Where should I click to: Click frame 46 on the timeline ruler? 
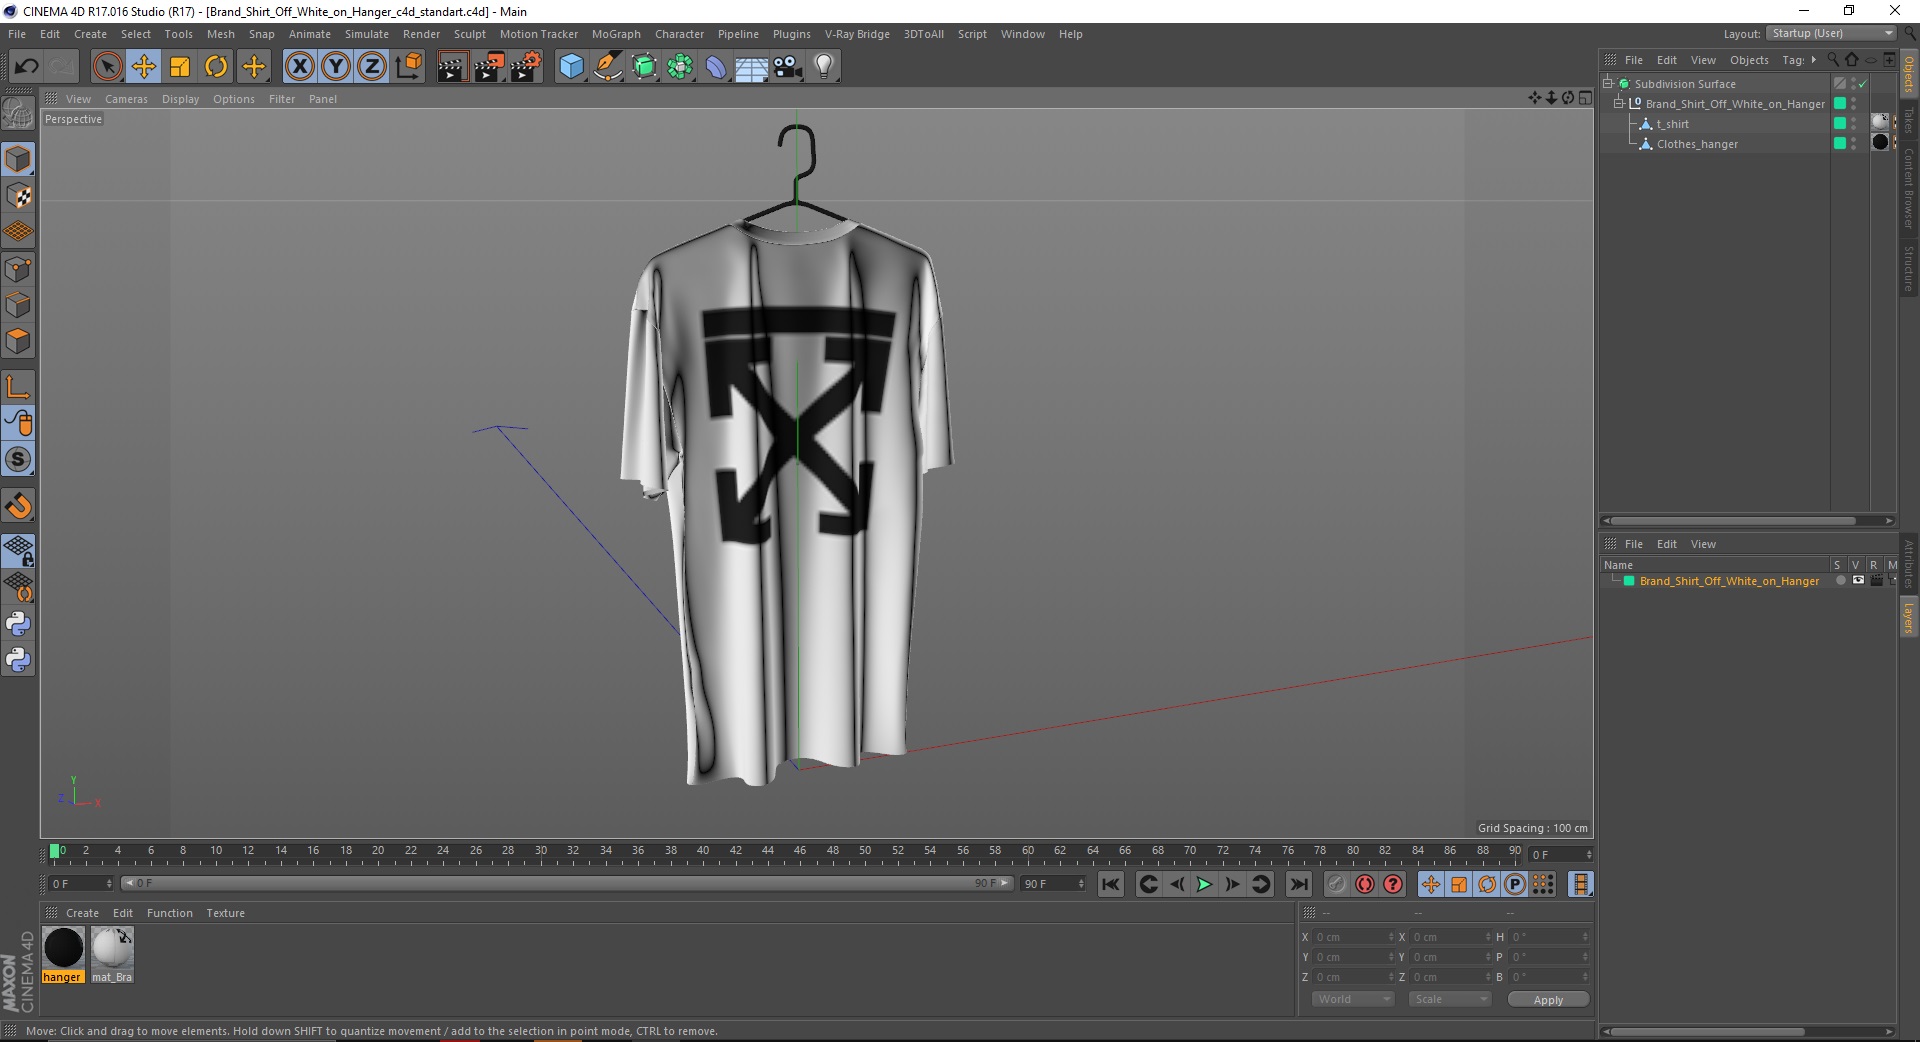tap(800, 851)
